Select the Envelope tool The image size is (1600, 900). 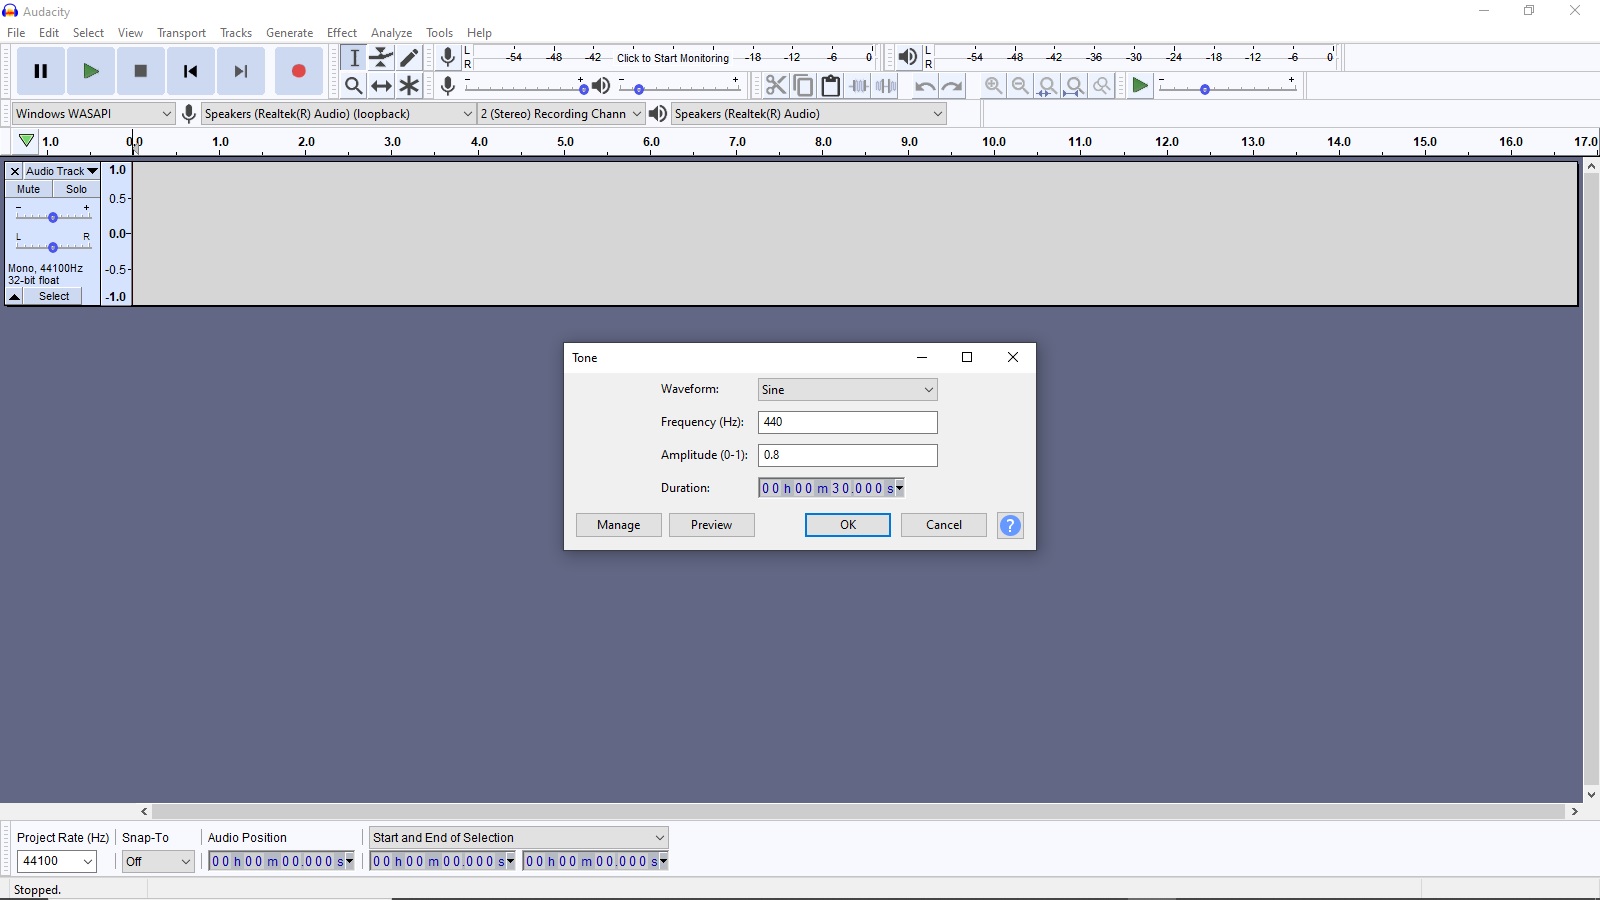pyautogui.click(x=381, y=58)
